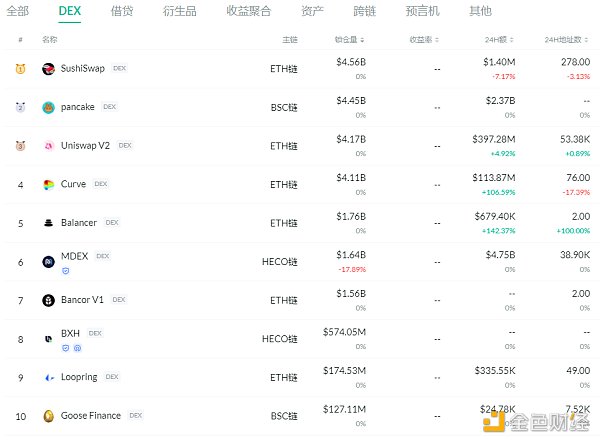The image size is (600, 443).
Task: Sort by the 锁仓量 column header
Action: pyautogui.click(x=350, y=39)
